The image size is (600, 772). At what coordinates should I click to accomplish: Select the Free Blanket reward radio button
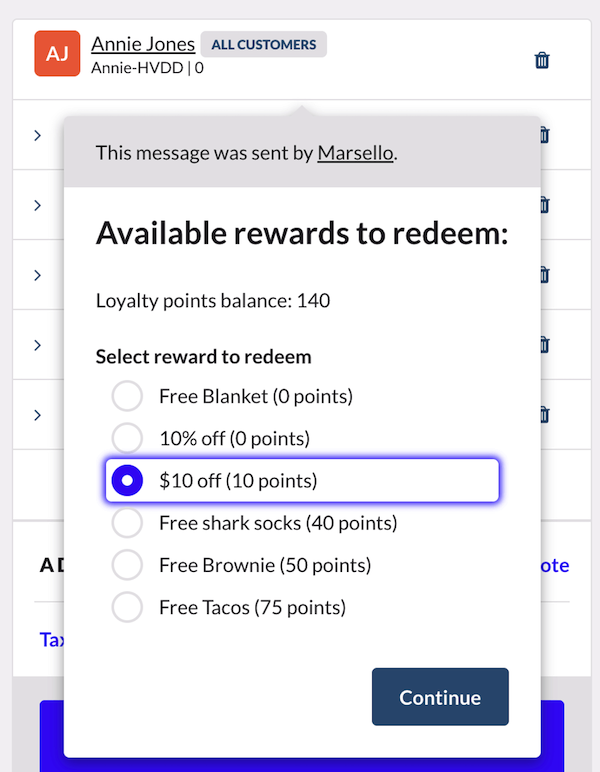127,397
